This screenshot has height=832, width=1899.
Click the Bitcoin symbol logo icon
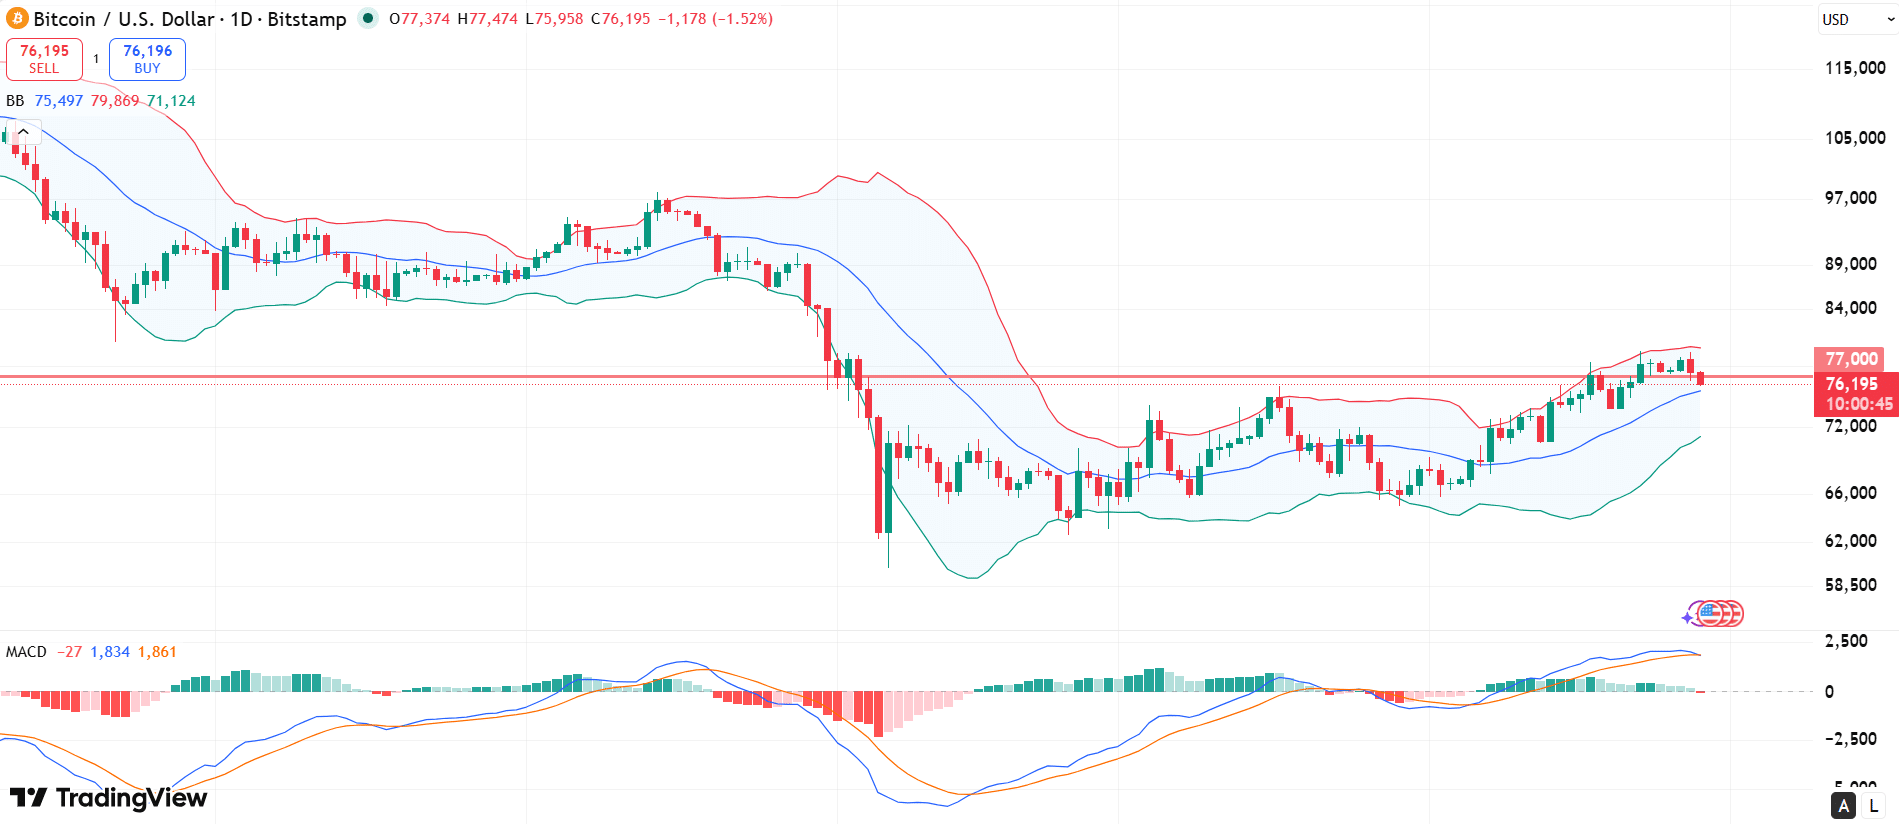pyautogui.click(x=17, y=19)
